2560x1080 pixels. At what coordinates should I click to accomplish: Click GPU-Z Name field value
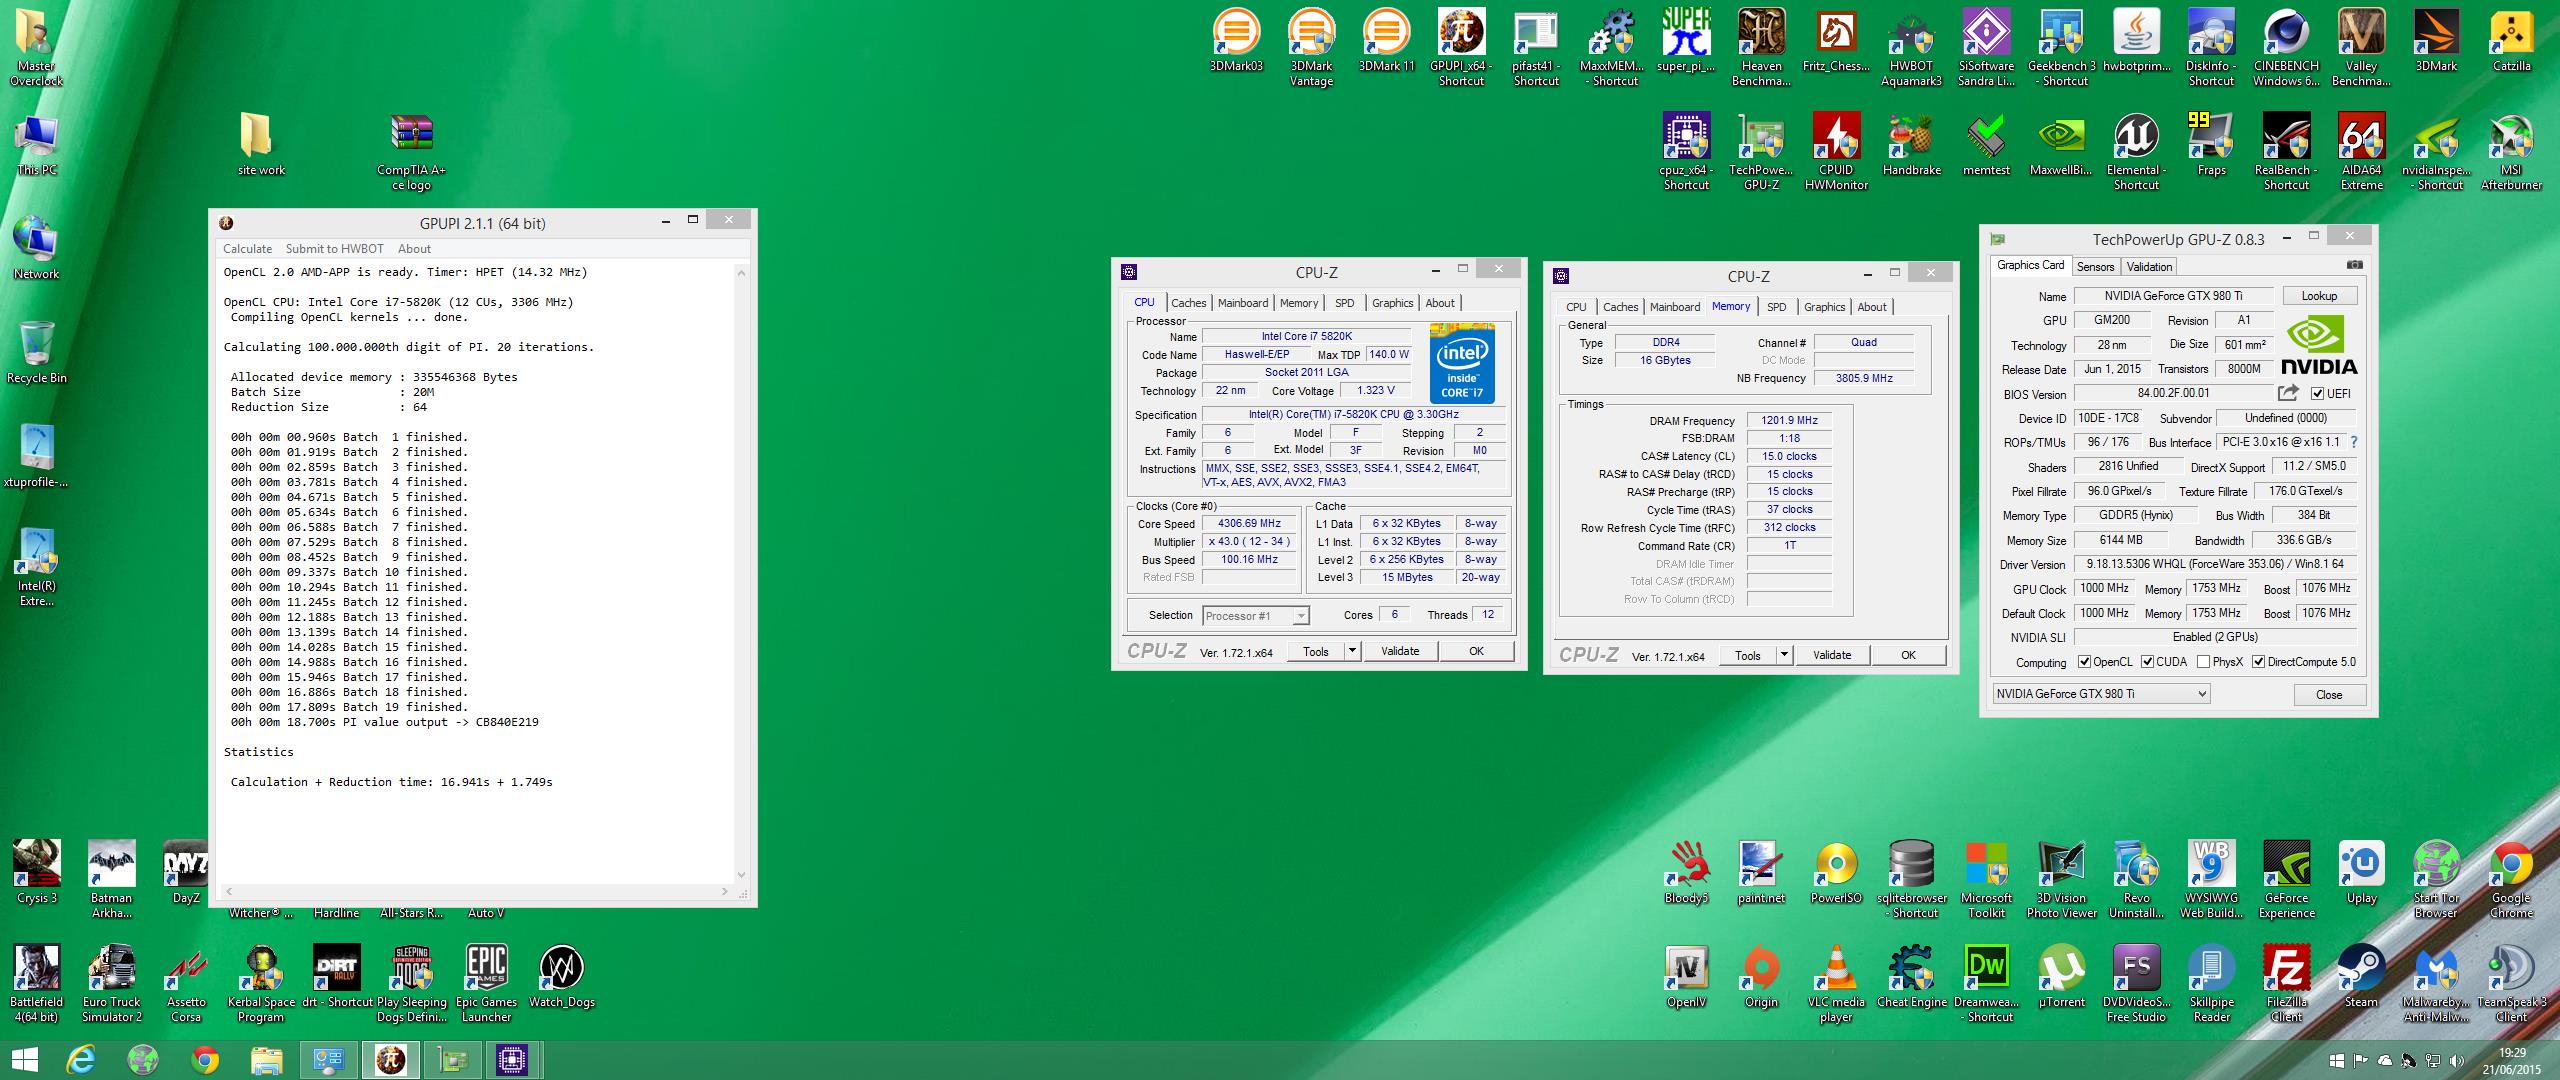[x=2171, y=296]
